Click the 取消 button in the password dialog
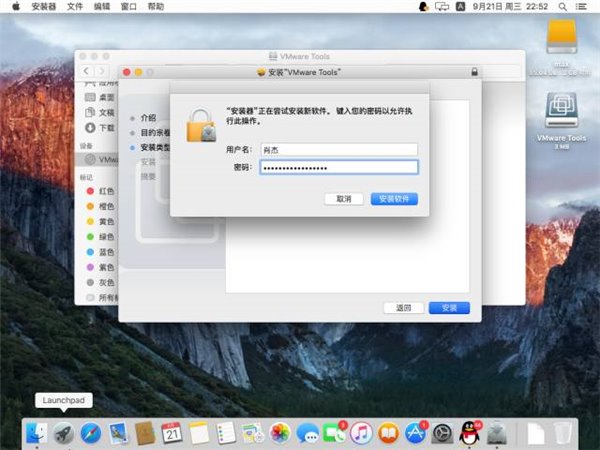The image size is (600, 450). 343,199
